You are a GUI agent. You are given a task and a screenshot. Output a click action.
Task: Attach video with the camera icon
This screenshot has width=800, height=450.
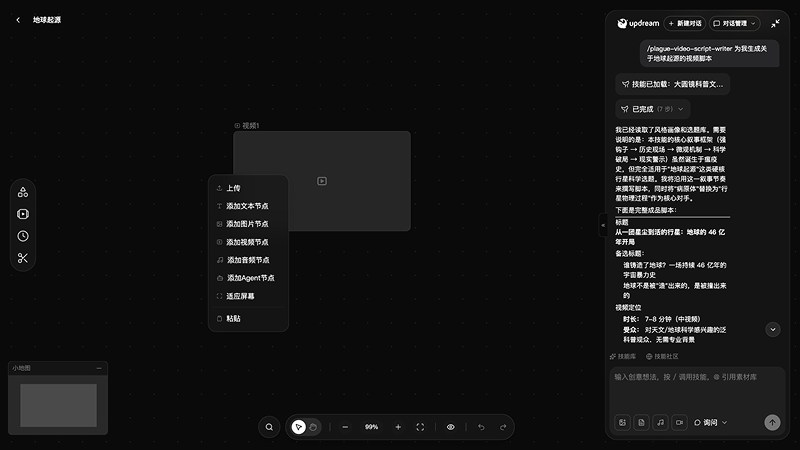click(679, 422)
